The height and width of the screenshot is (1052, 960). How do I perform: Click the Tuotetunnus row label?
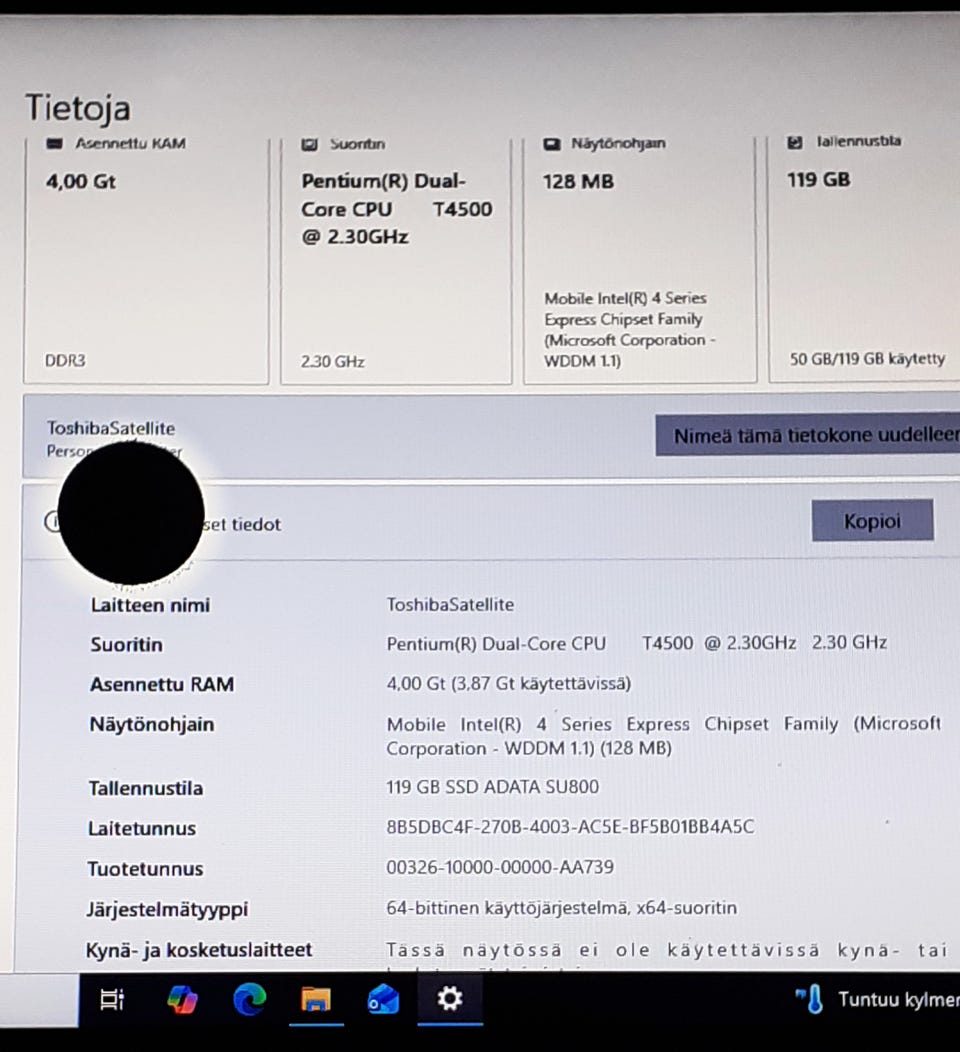click(145, 869)
